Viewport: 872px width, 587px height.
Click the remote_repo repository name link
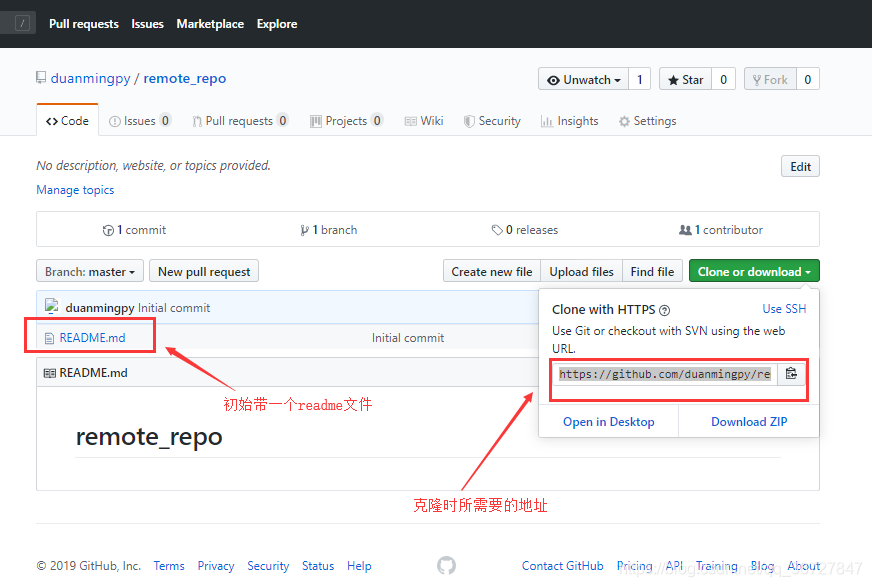(185, 78)
